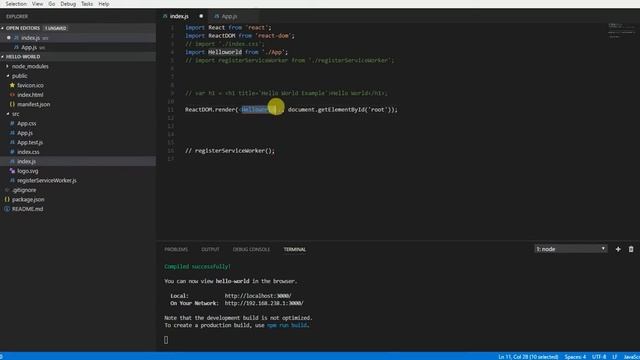
Task: Switch to the Output panel tab
Action: click(x=210, y=249)
